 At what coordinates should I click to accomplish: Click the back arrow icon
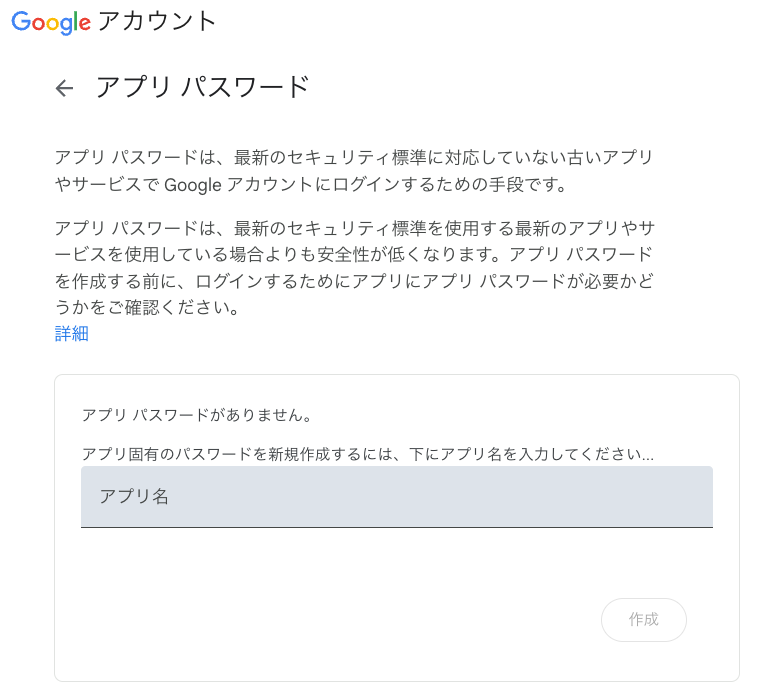65,88
